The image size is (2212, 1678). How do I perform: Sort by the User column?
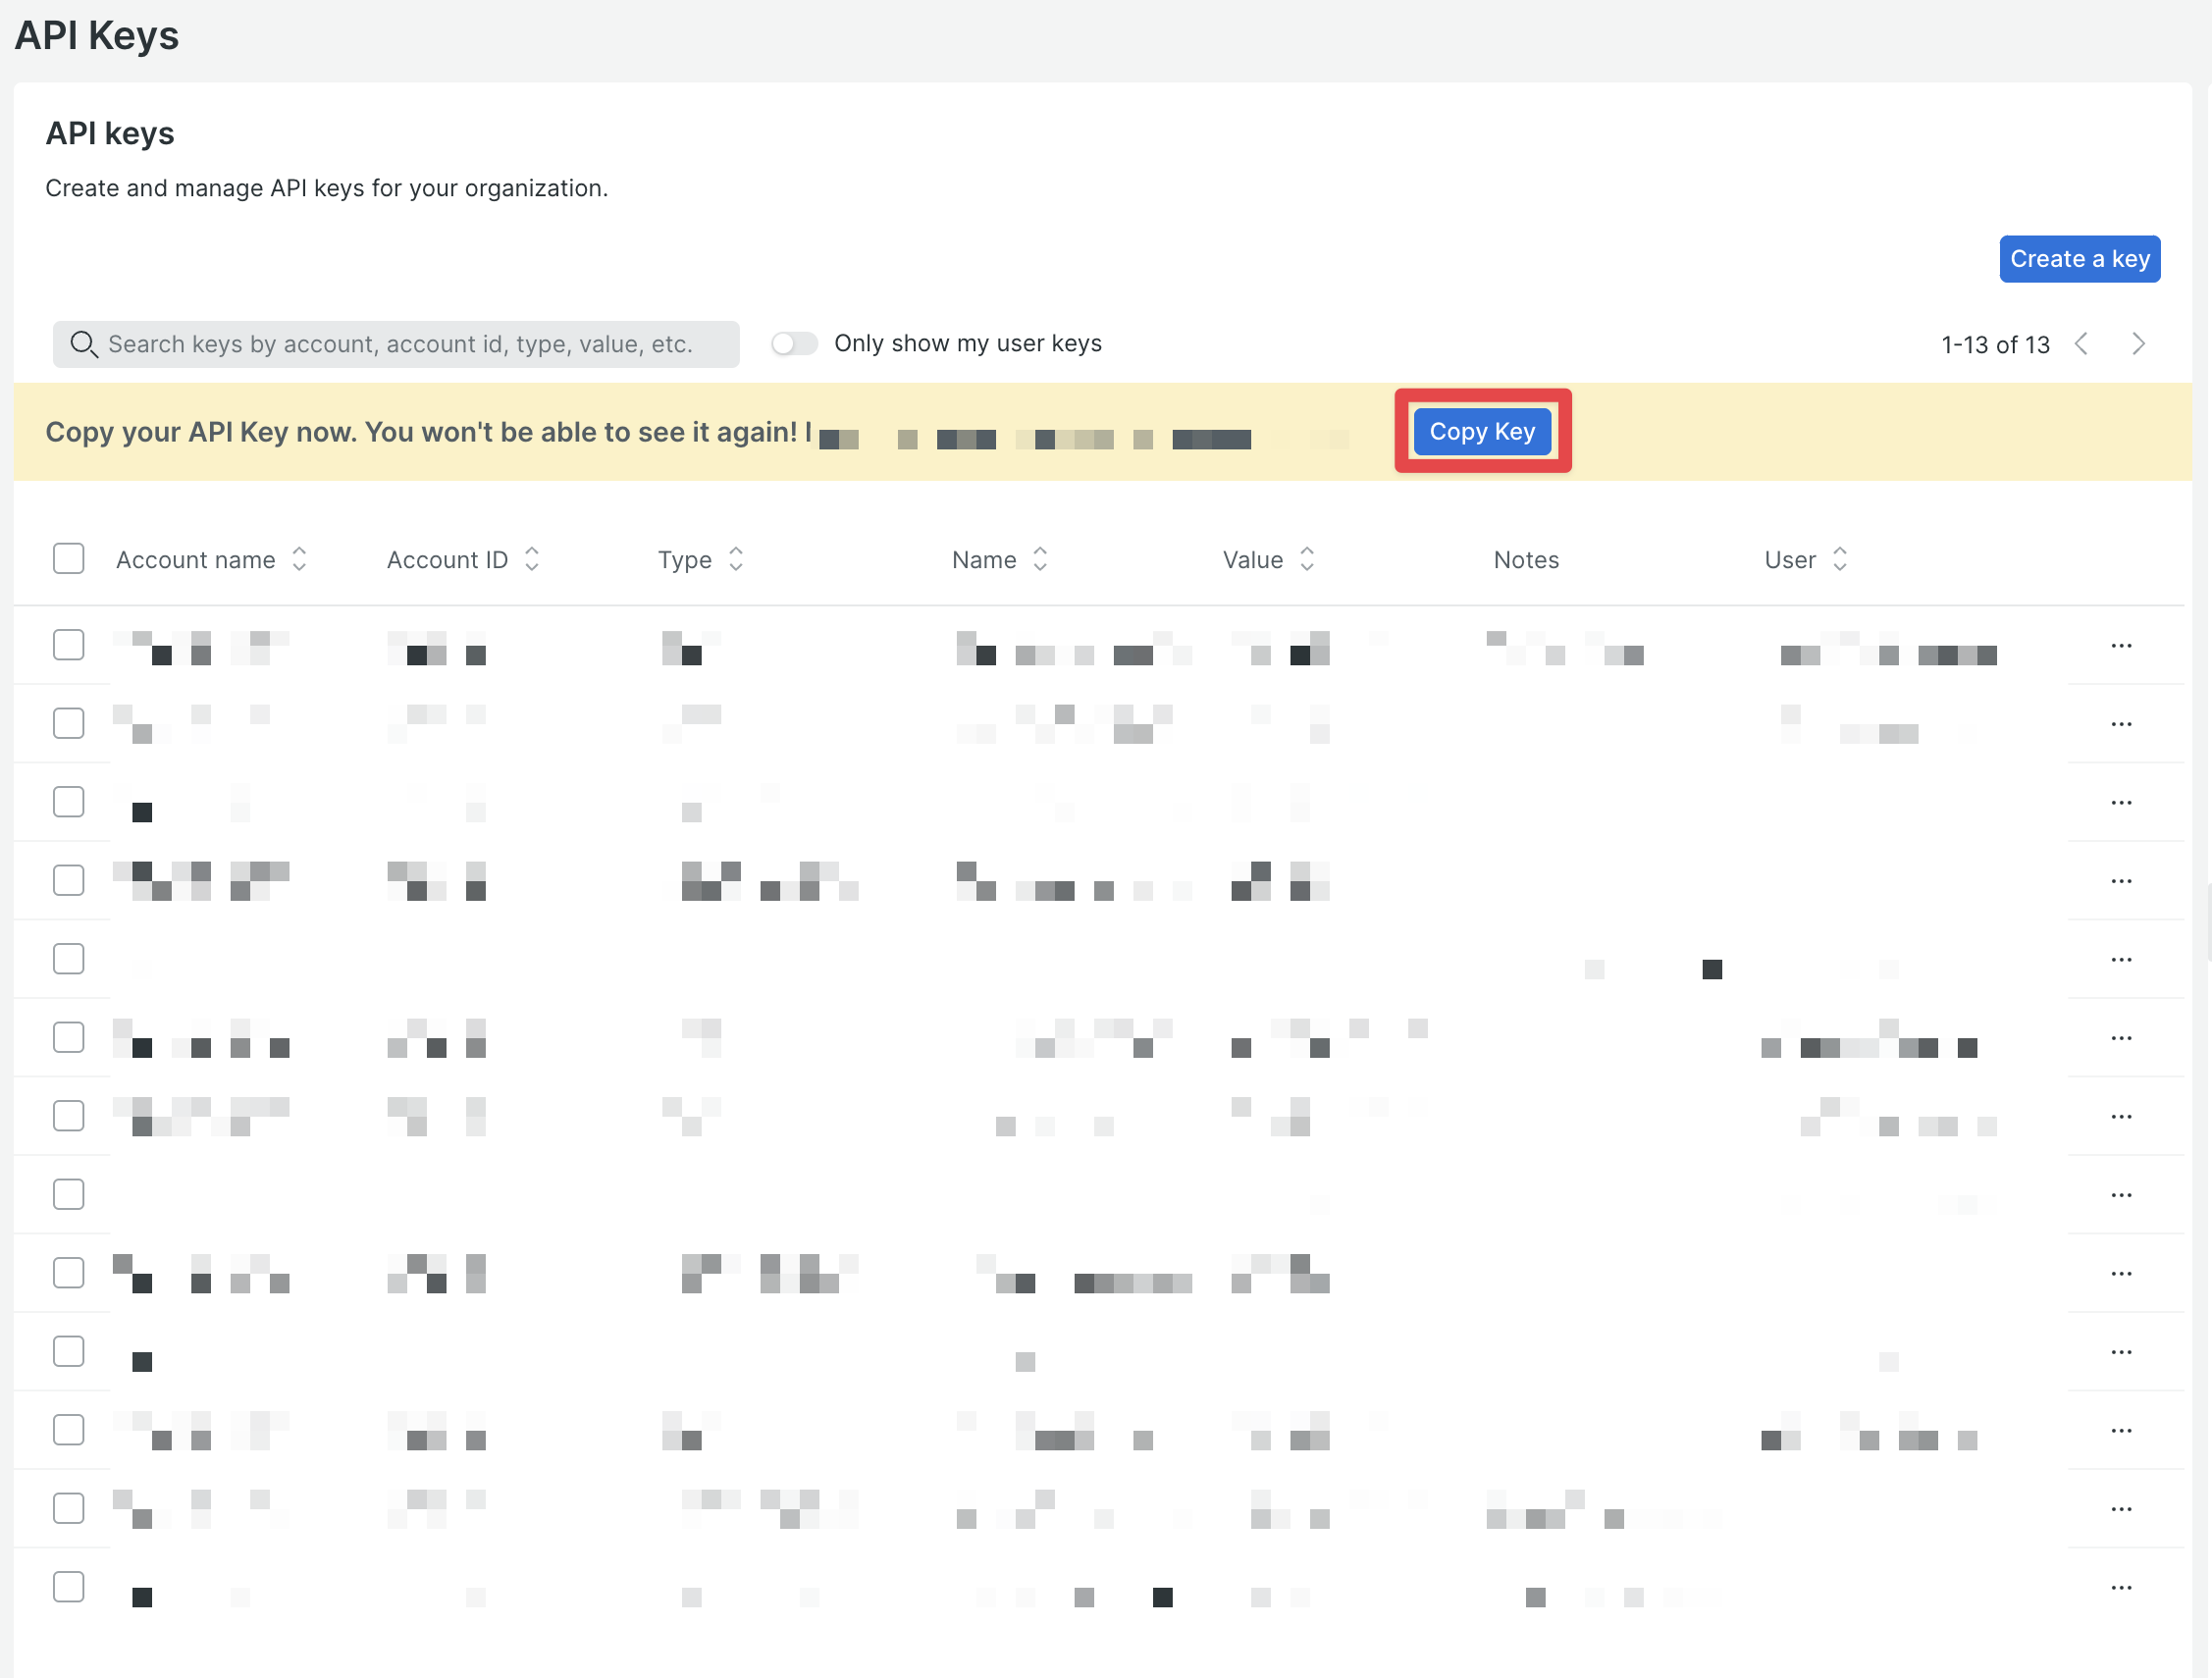tap(1840, 559)
